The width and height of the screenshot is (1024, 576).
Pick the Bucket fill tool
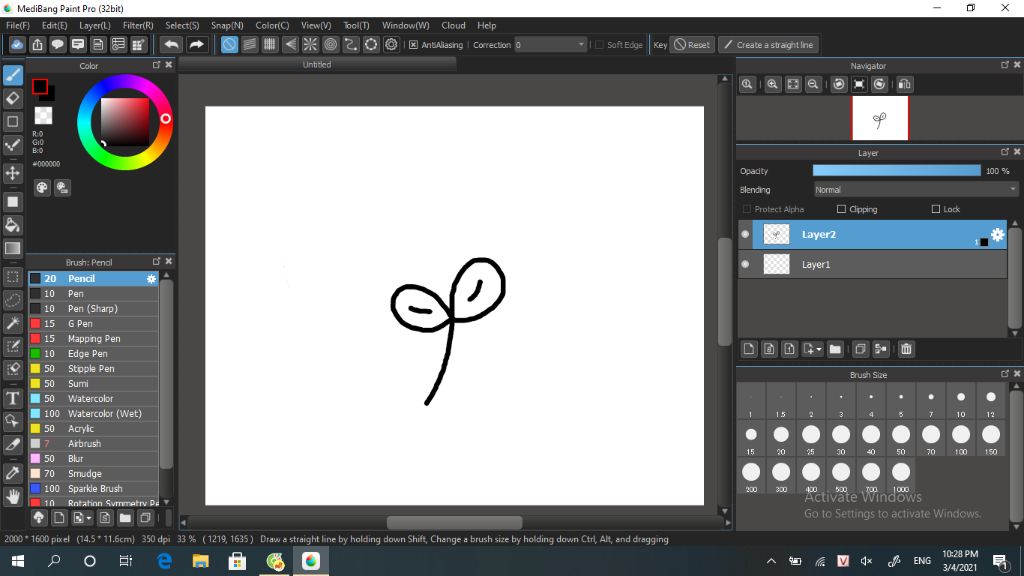click(x=12, y=225)
